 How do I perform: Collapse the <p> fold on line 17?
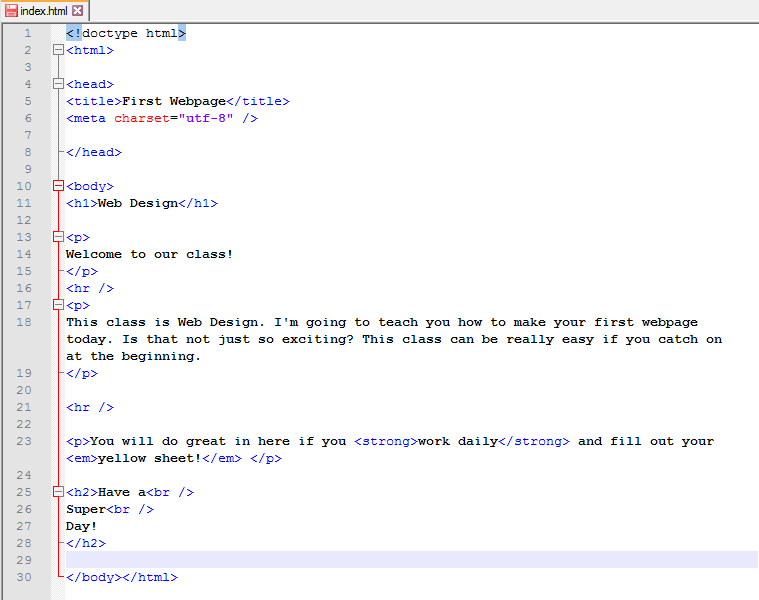click(x=58, y=305)
